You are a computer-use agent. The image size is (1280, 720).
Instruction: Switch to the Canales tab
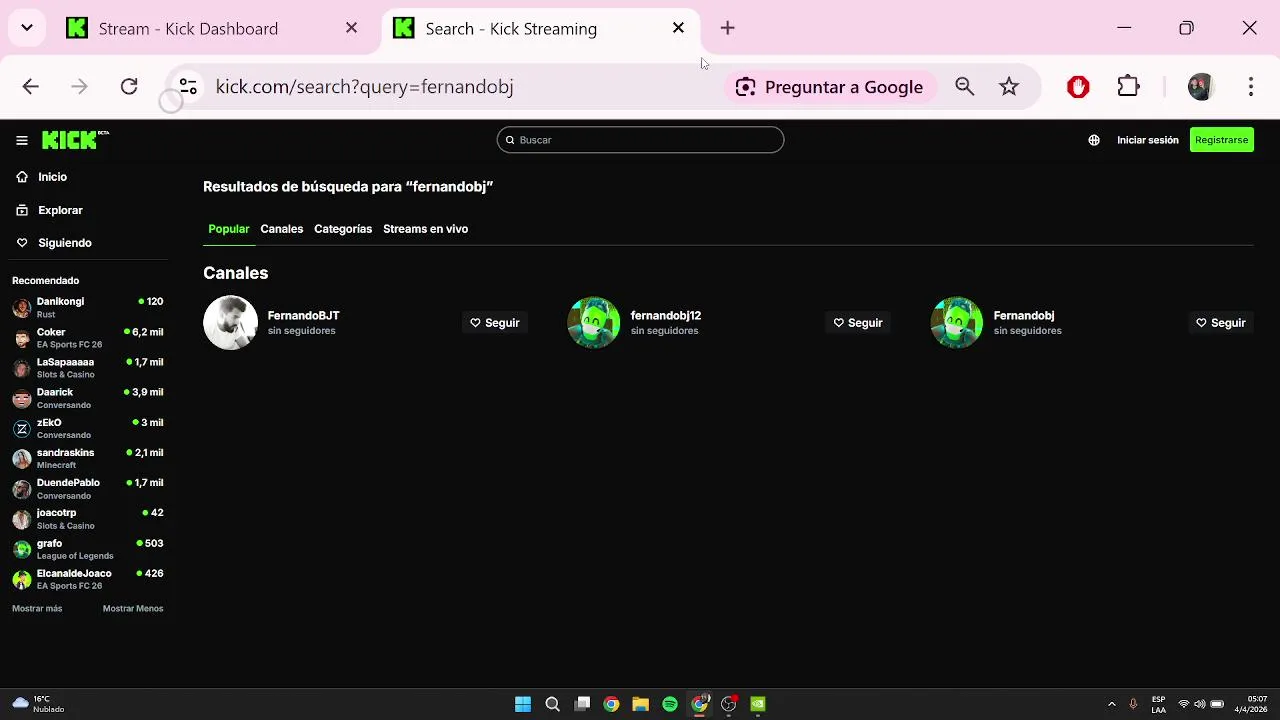tap(282, 229)
